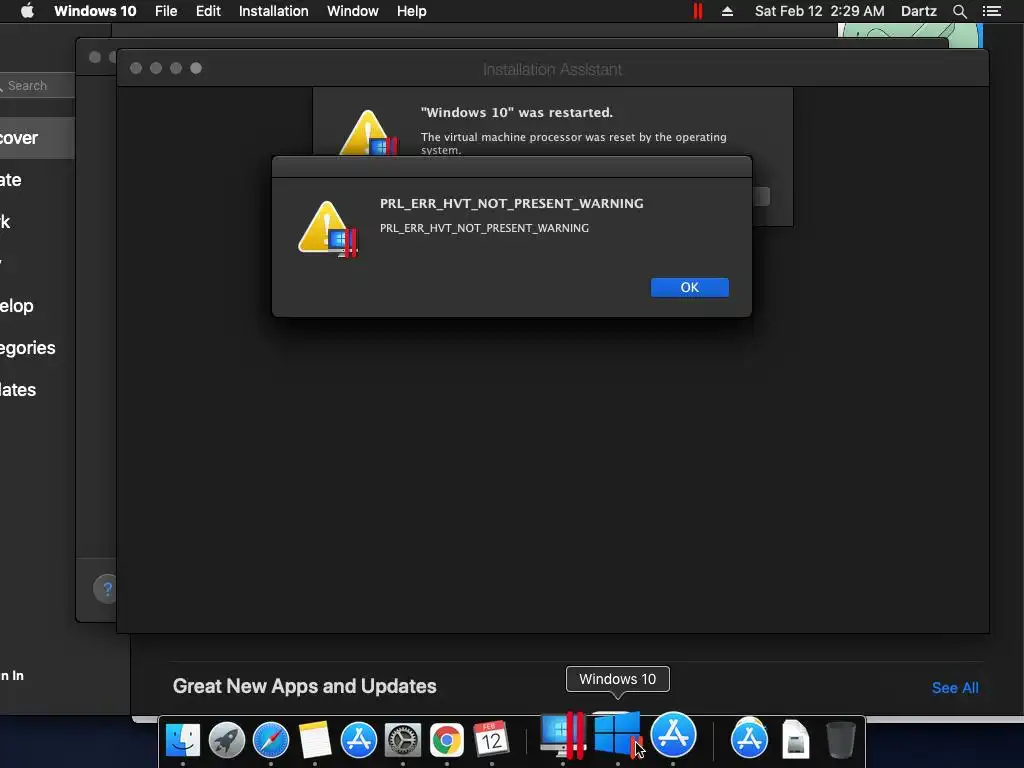
Task: Open the File menu
Action: click(x=166, y=11)
